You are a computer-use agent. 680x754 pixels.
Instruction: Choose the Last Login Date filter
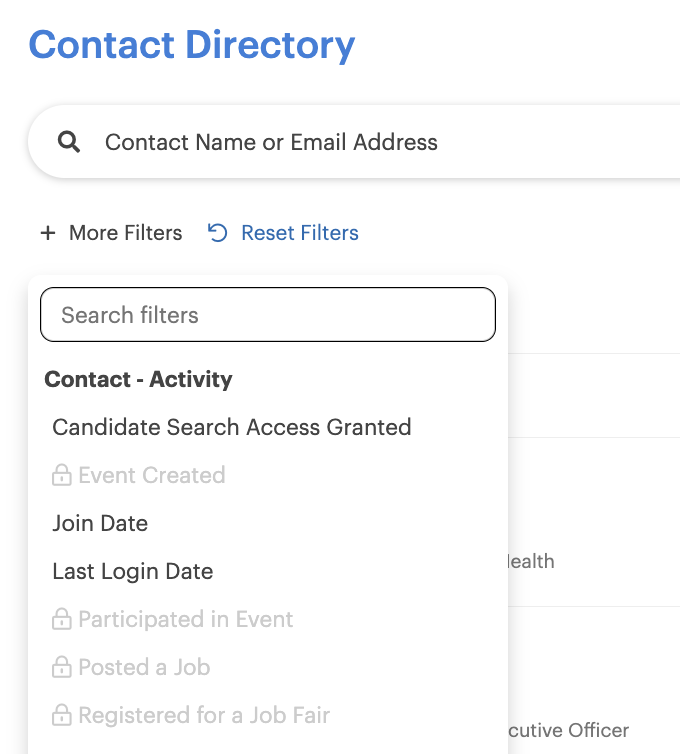pos(133,571)
